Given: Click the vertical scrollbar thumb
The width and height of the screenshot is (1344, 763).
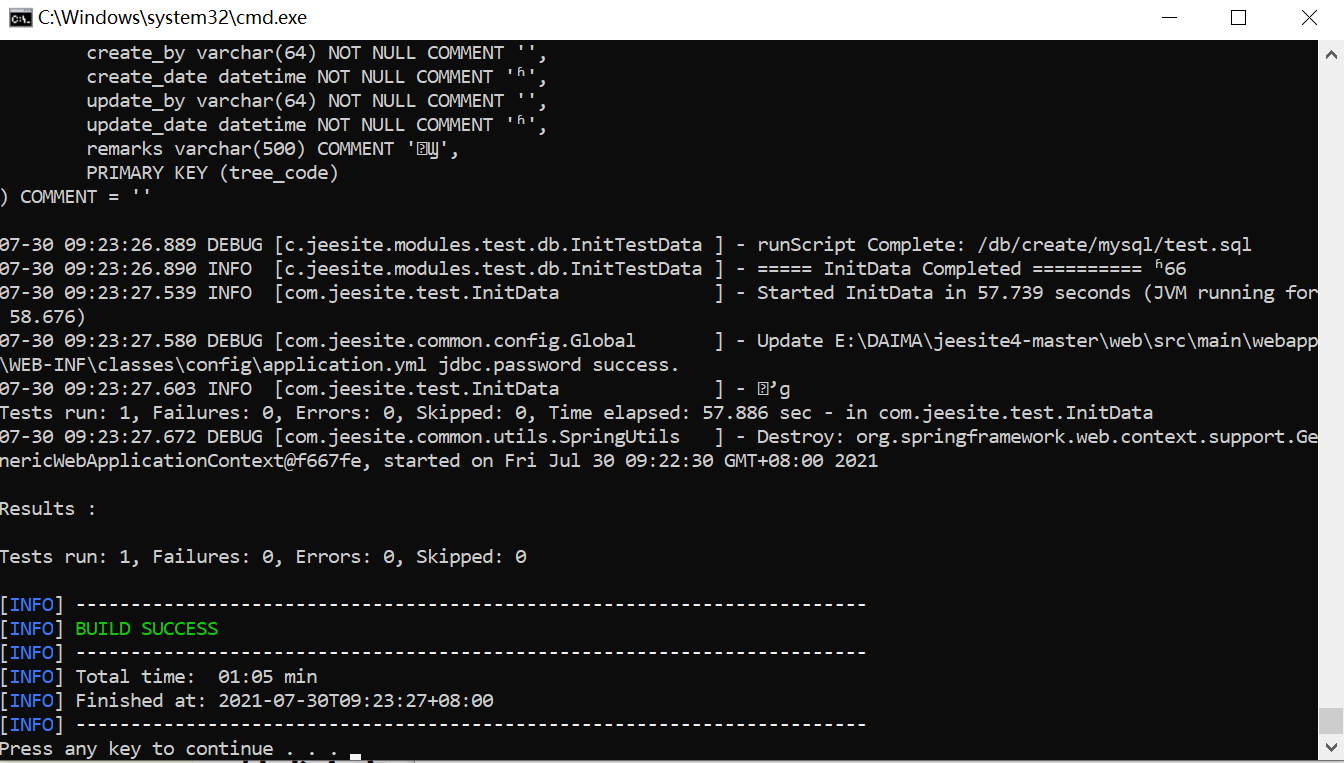Looking at the screenshot, I should pos(1331,721).
